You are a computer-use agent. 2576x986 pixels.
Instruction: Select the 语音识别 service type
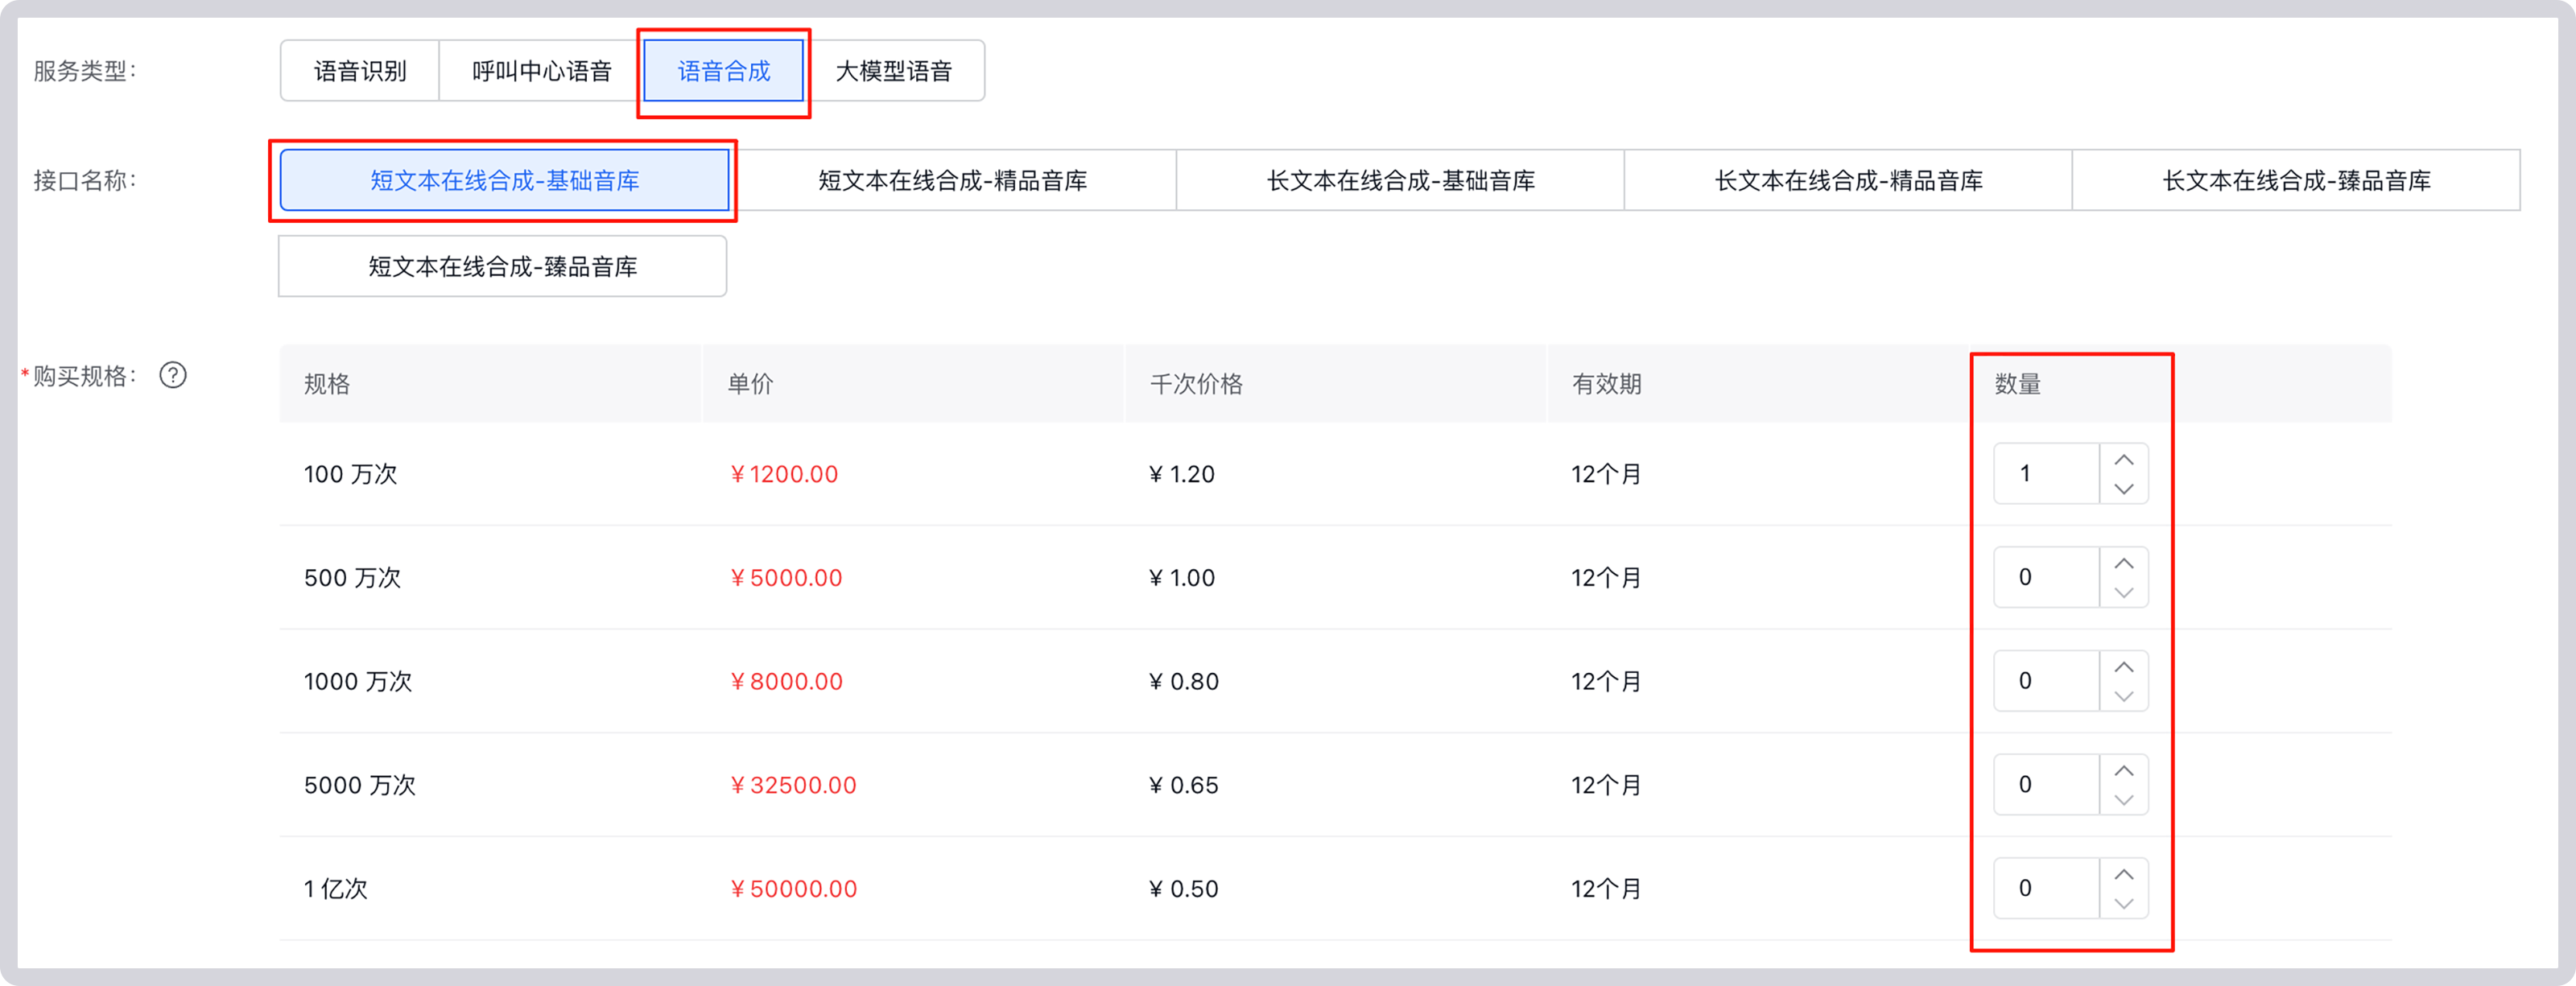click(358, 70)
